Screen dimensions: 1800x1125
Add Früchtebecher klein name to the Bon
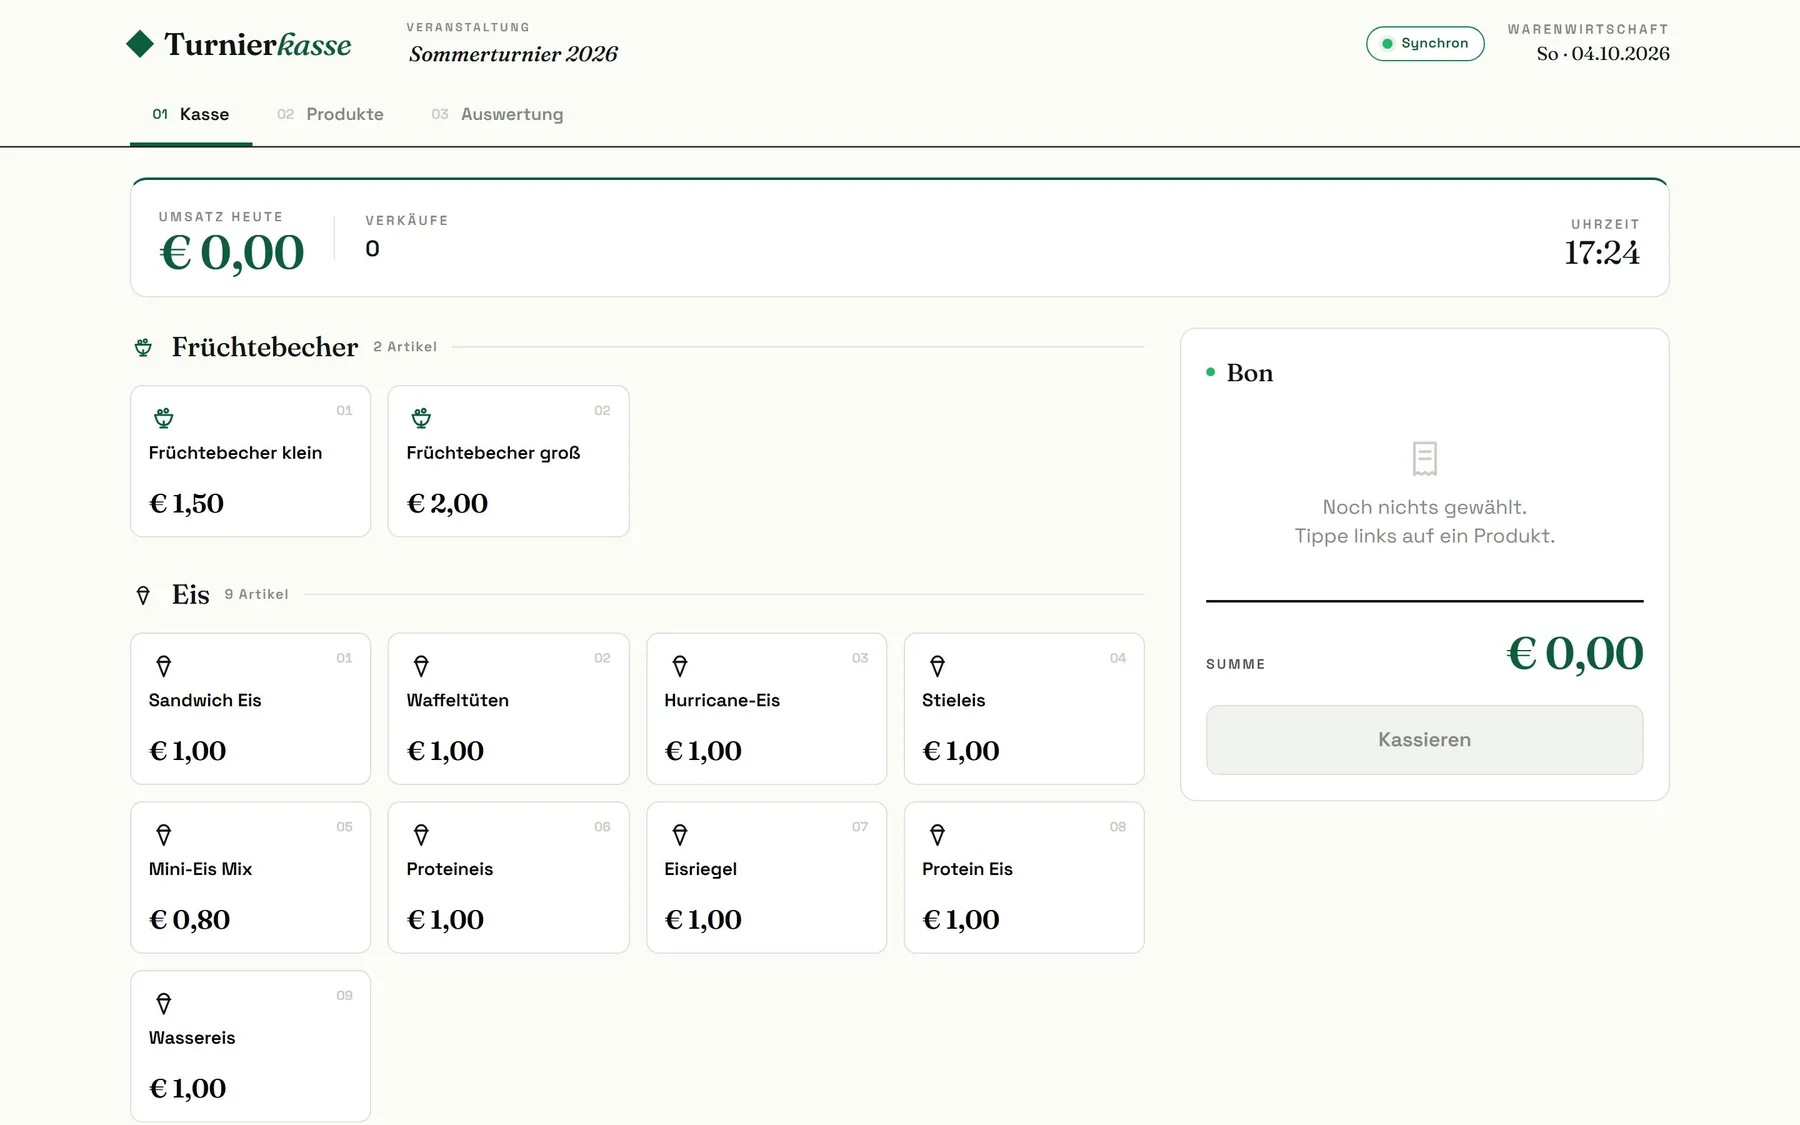(x=235, y=453)
